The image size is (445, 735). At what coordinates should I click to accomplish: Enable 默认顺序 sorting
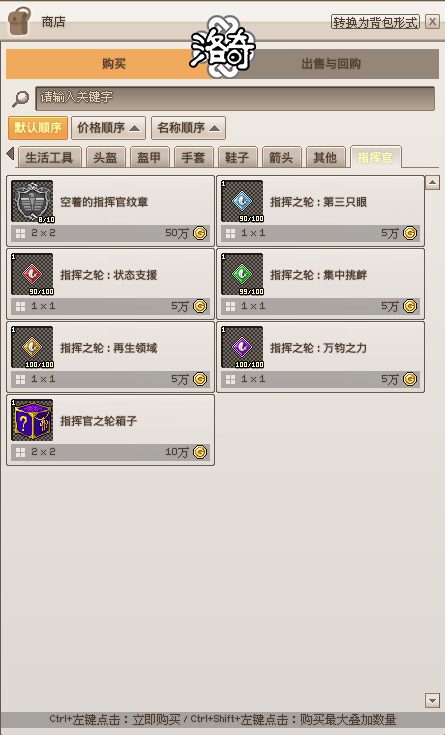click(x=38, y=128)
